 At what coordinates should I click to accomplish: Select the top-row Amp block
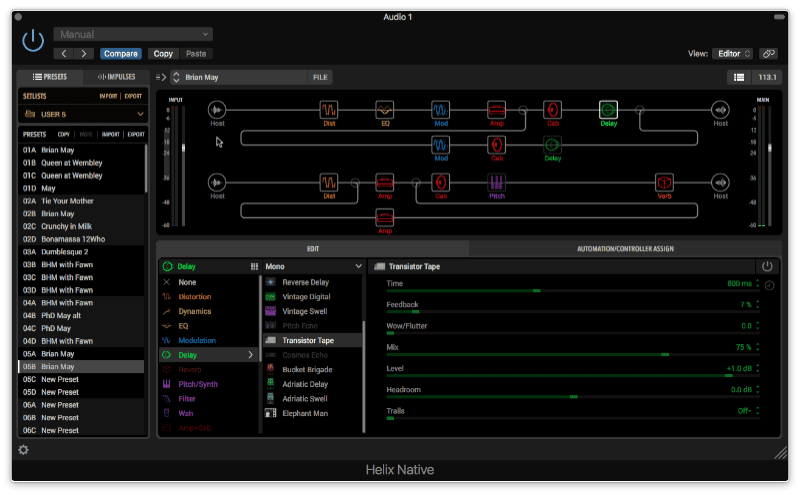496,110
